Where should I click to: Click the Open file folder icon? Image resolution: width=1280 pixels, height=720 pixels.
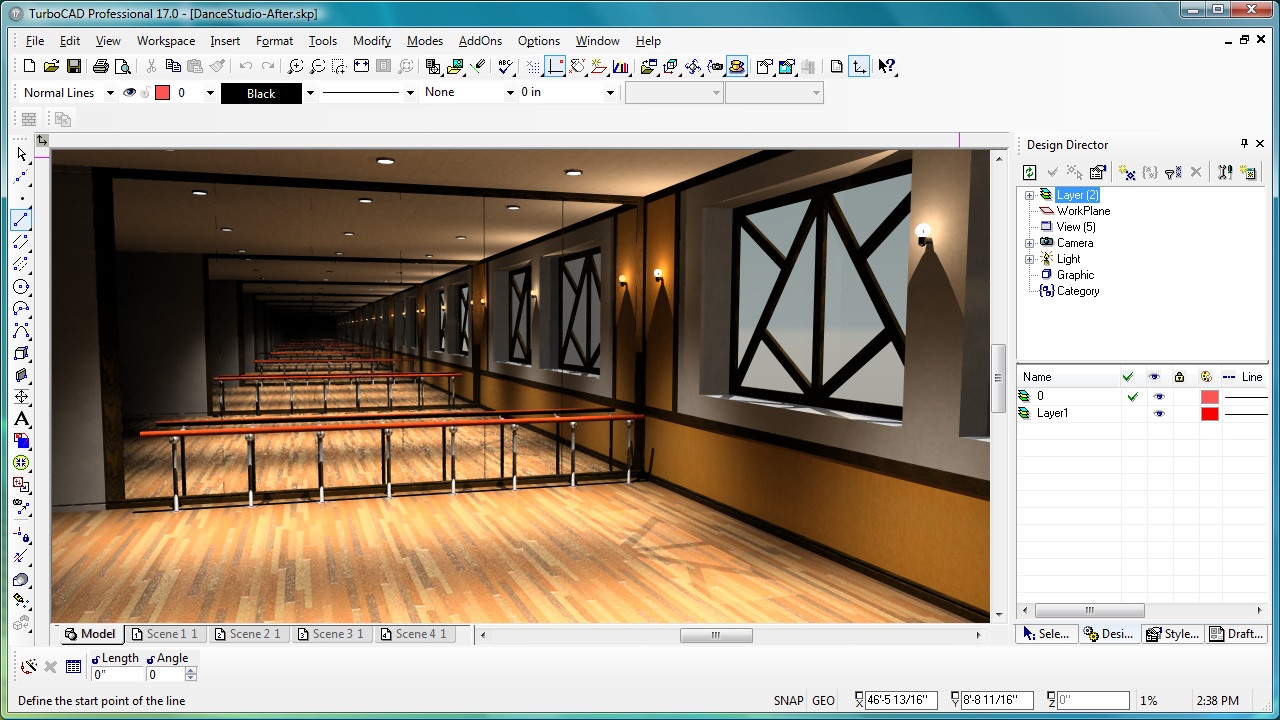51,67
